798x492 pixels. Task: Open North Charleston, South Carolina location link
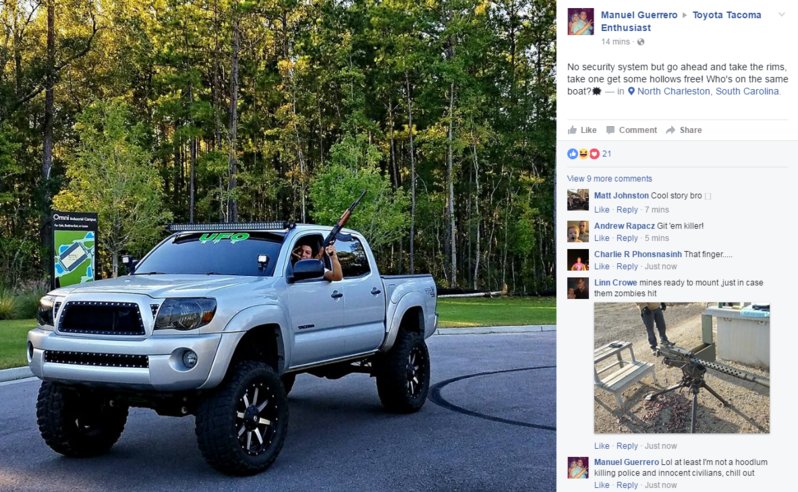tap(708, 91)
